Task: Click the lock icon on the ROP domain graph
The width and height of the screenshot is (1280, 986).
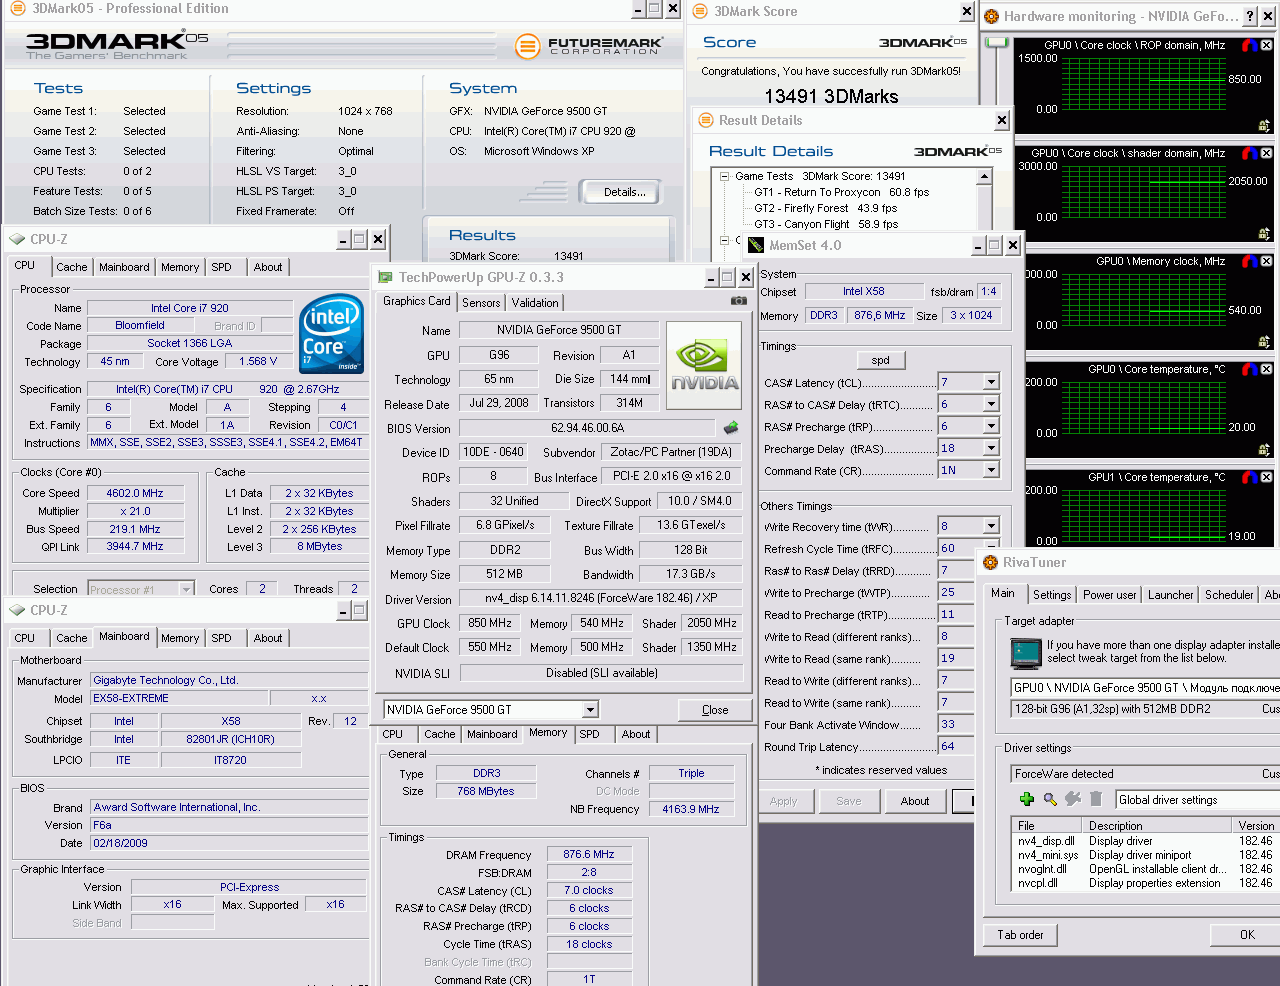Action: 1264,126
